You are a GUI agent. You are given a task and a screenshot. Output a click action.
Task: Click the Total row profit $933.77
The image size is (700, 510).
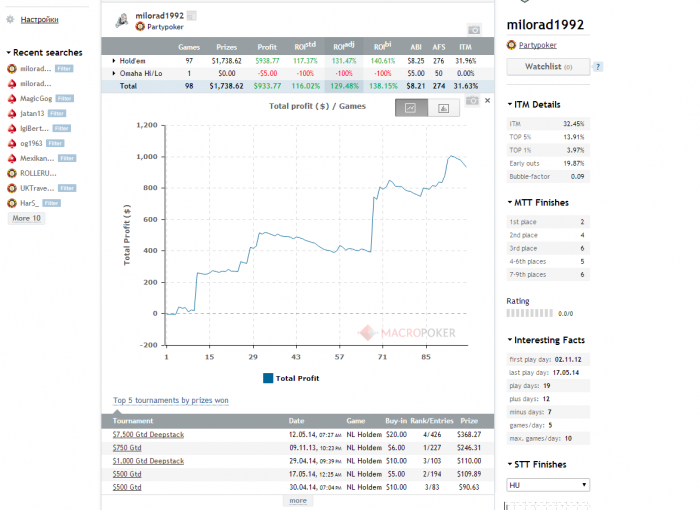(x=267, y=86)
